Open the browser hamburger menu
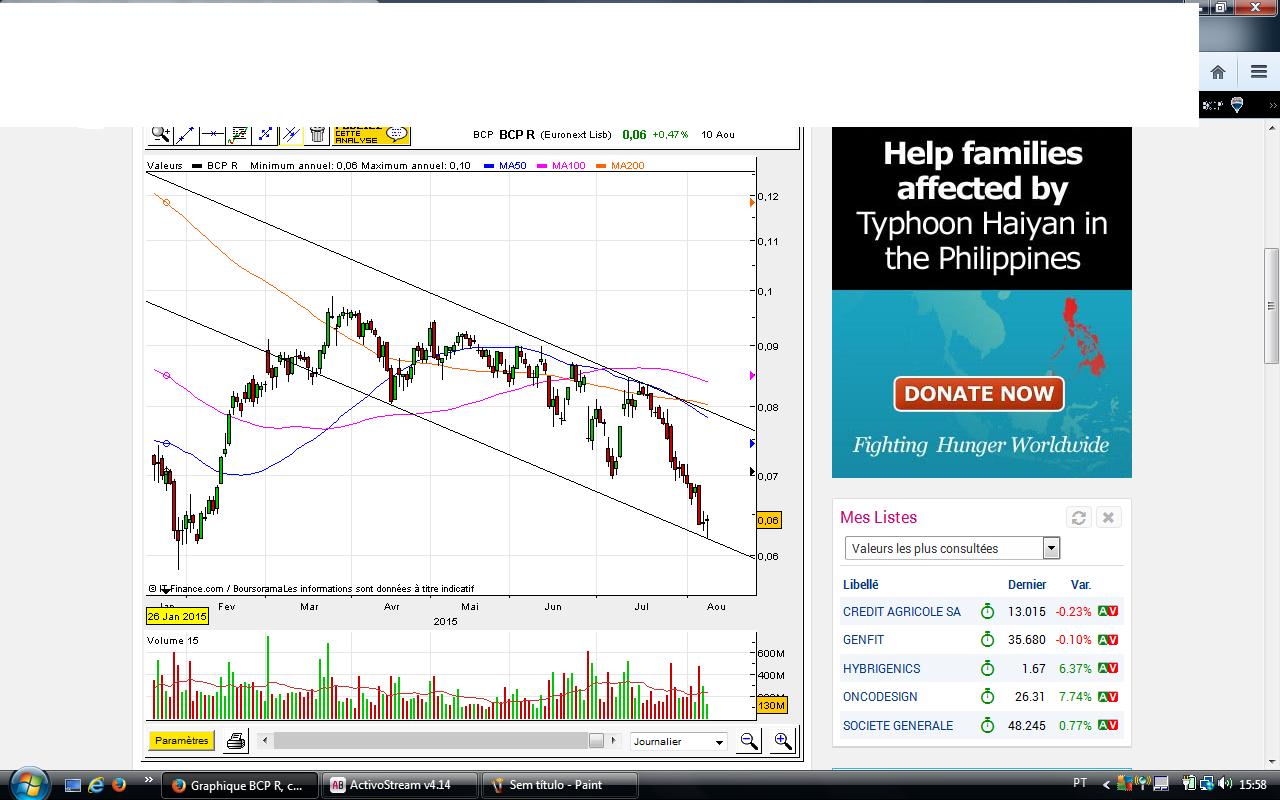 (x=1258, y=72)
